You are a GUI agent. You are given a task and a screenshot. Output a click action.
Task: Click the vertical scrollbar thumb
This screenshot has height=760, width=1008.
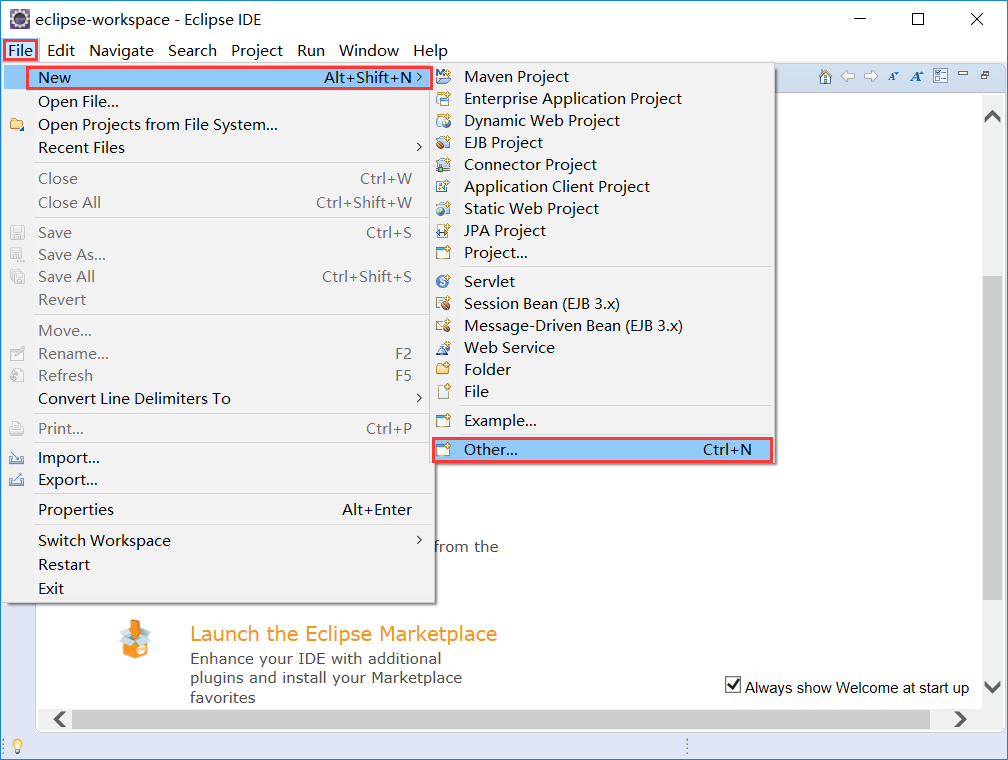993,437
